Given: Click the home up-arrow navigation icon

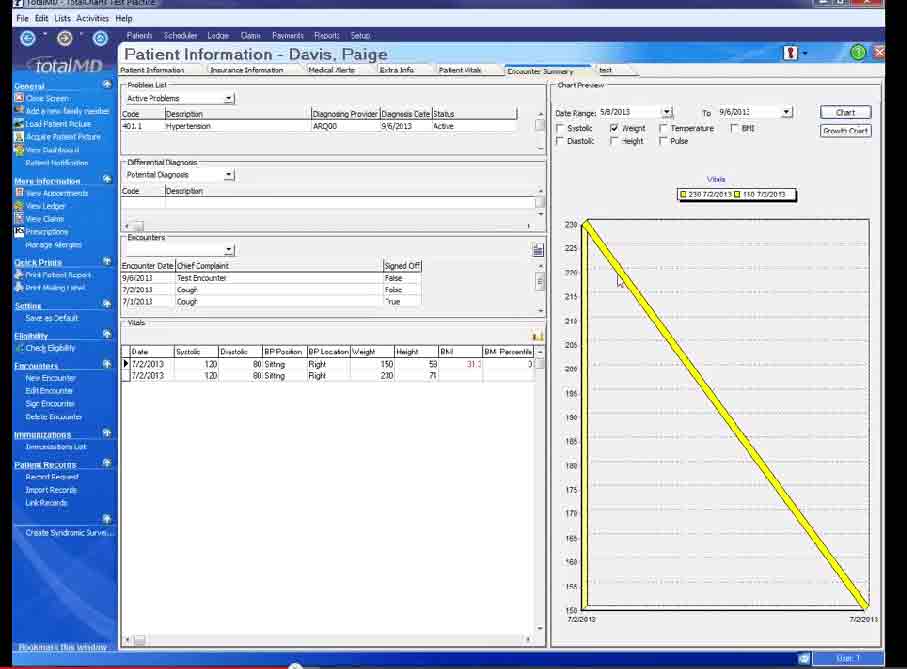Looking at the screenshot, I should (100, 39).
